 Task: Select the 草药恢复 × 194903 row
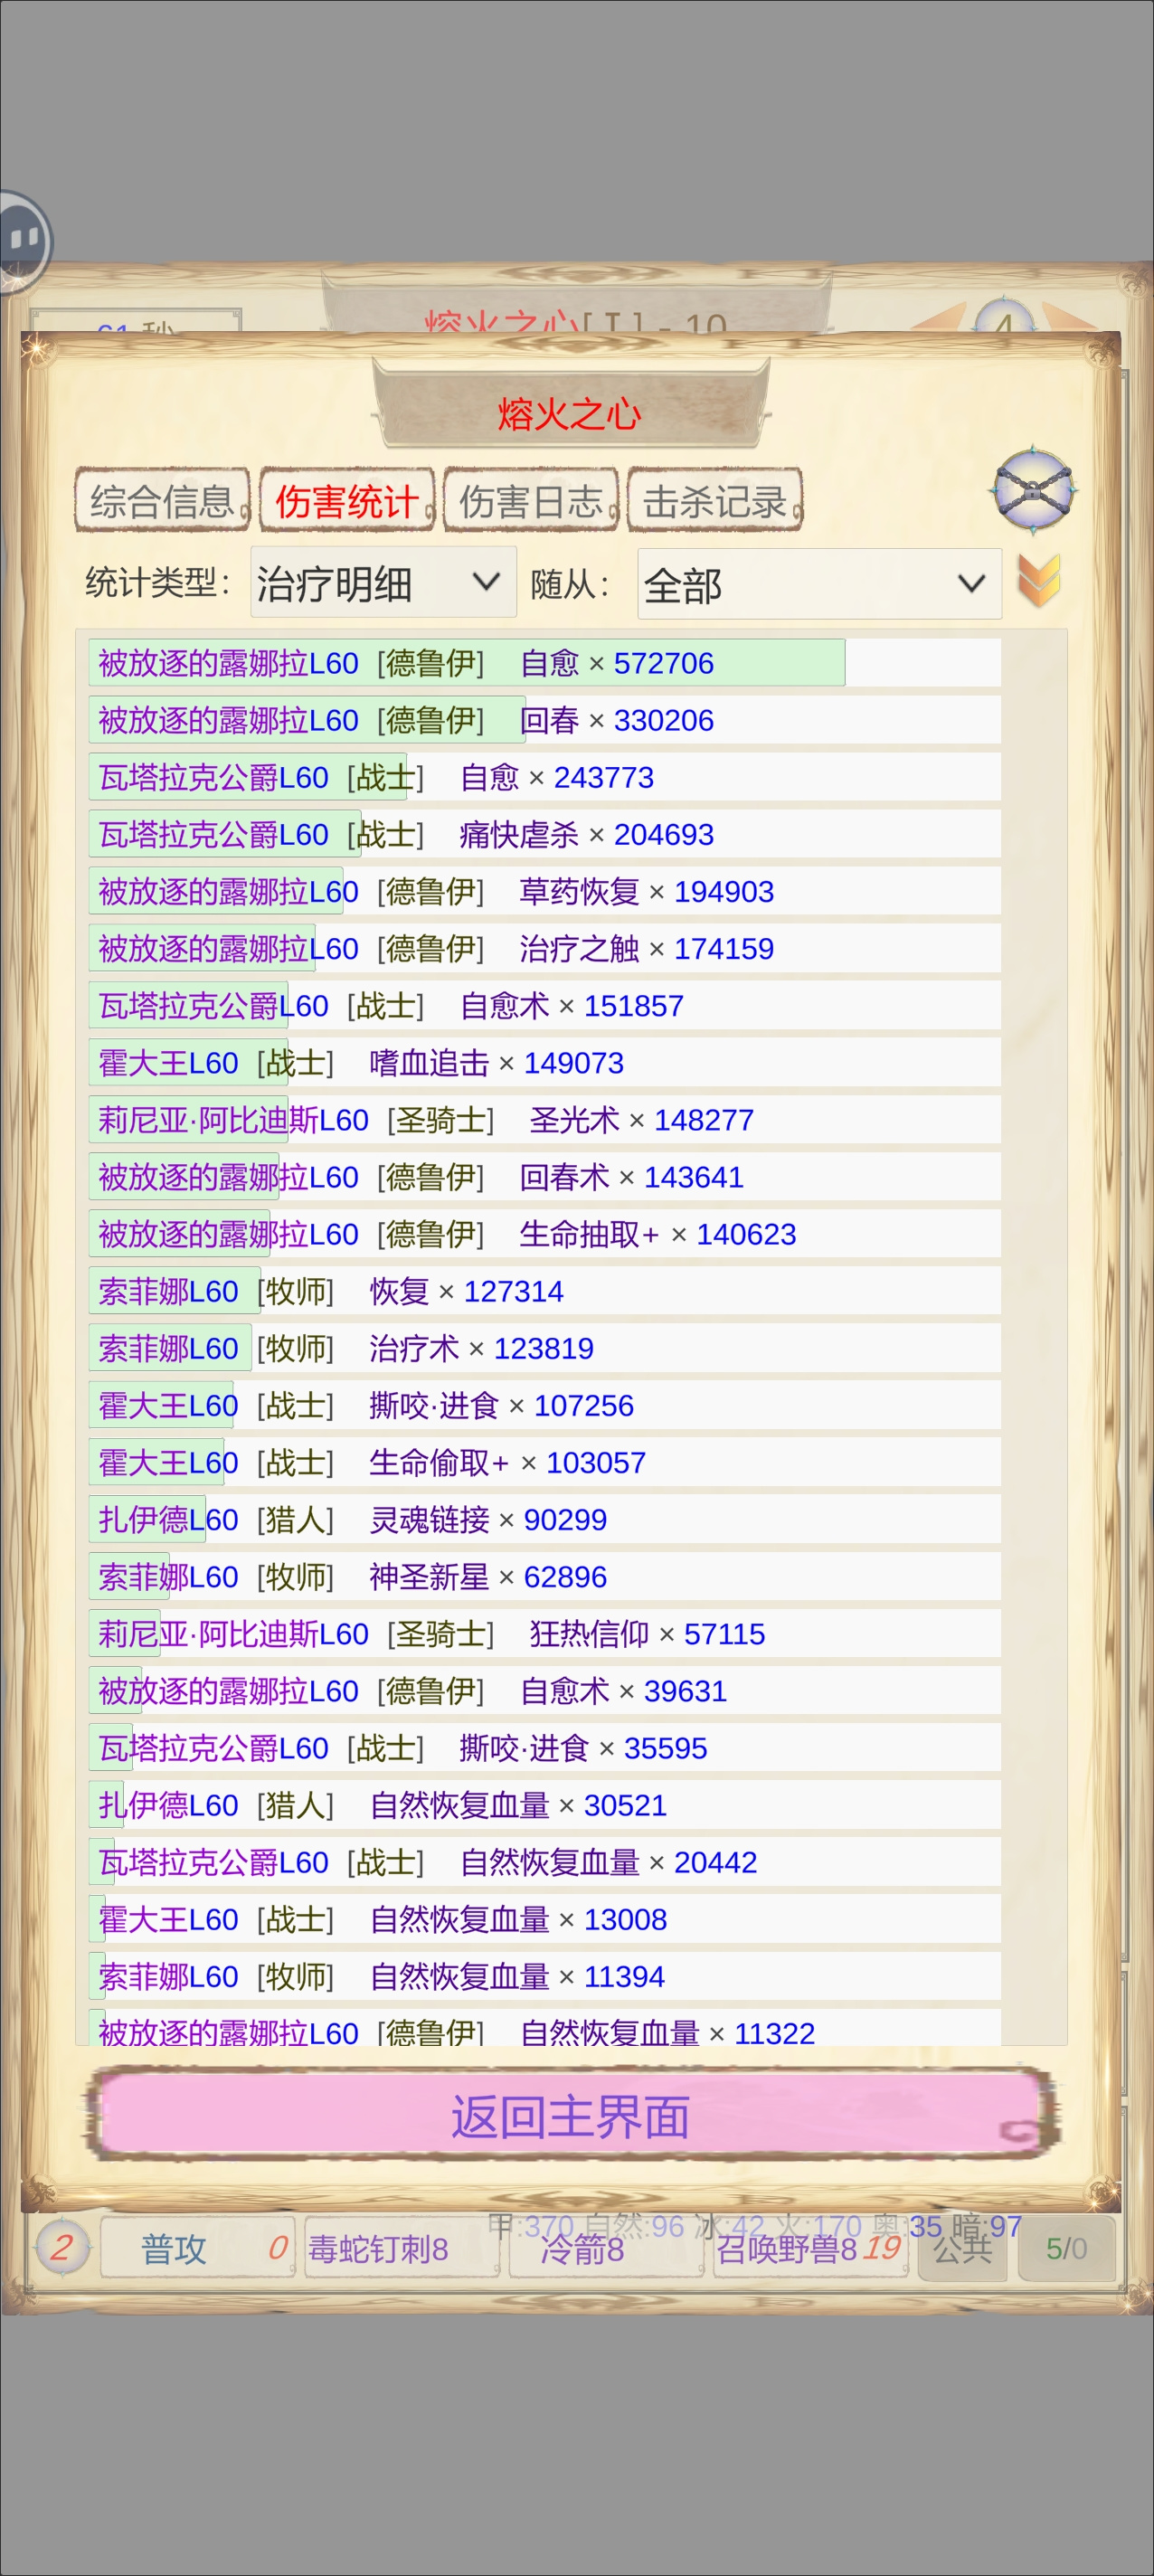click(x=545, y=891)
